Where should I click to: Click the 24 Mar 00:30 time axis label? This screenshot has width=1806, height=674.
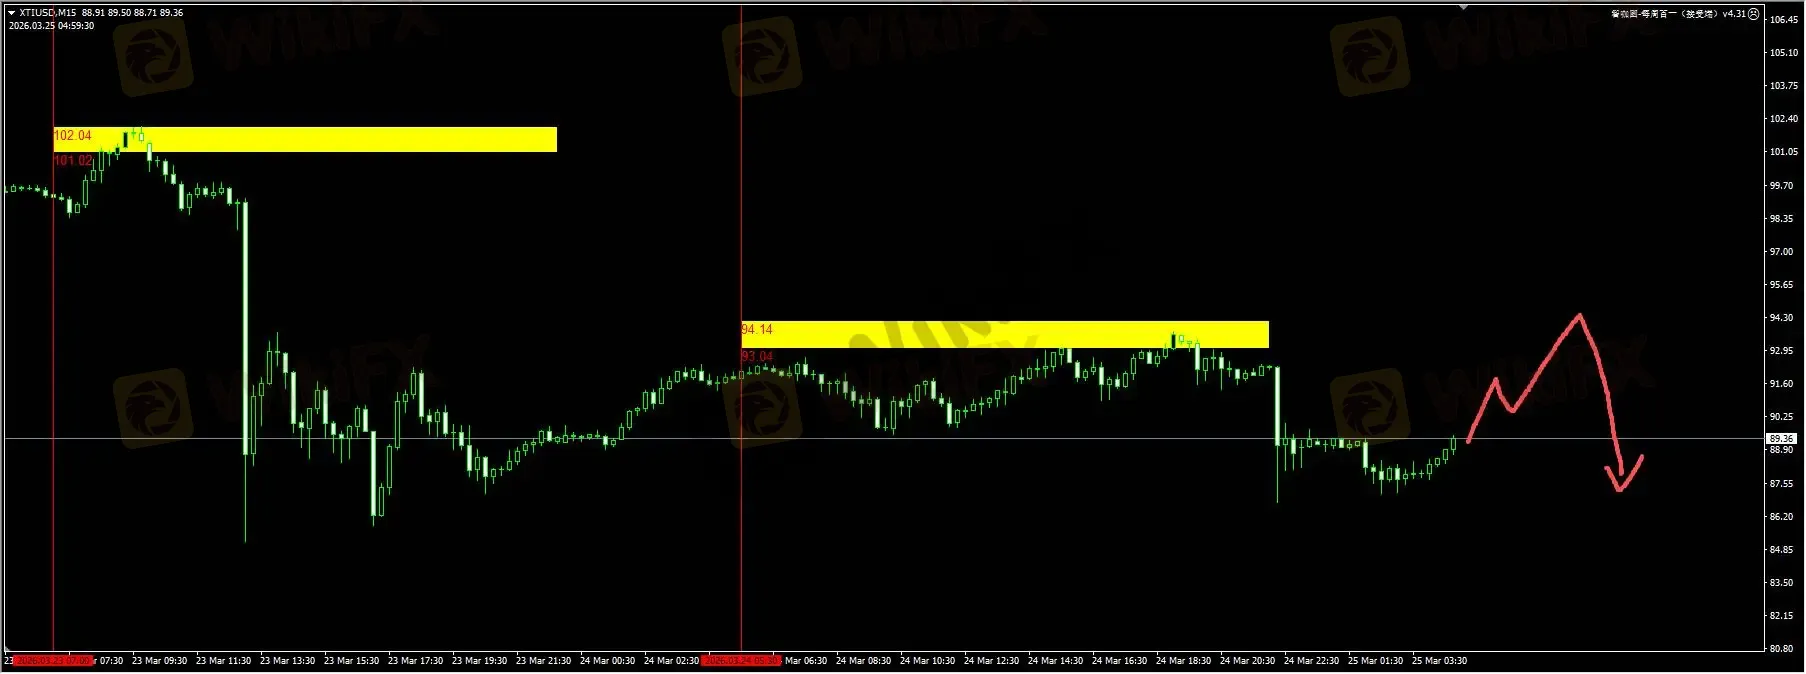point(607,661)
